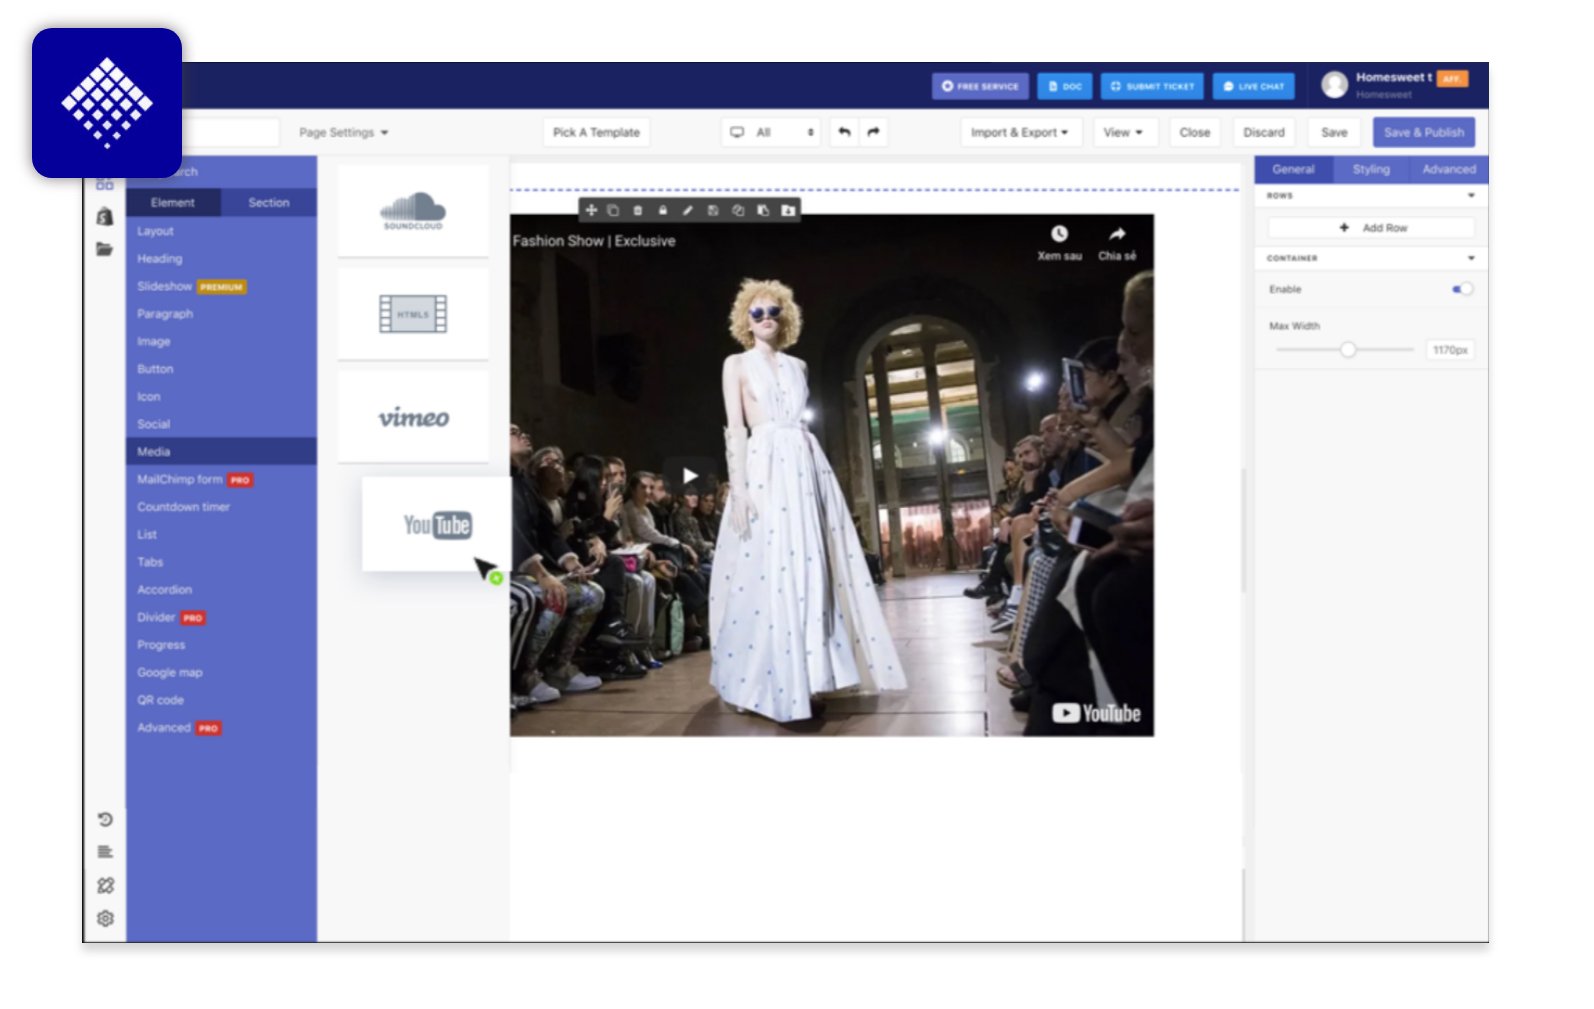Collapse the CONTAINER section arrow
The width and height of the screenshot is (1594, 1009).
click(1471, 258)
